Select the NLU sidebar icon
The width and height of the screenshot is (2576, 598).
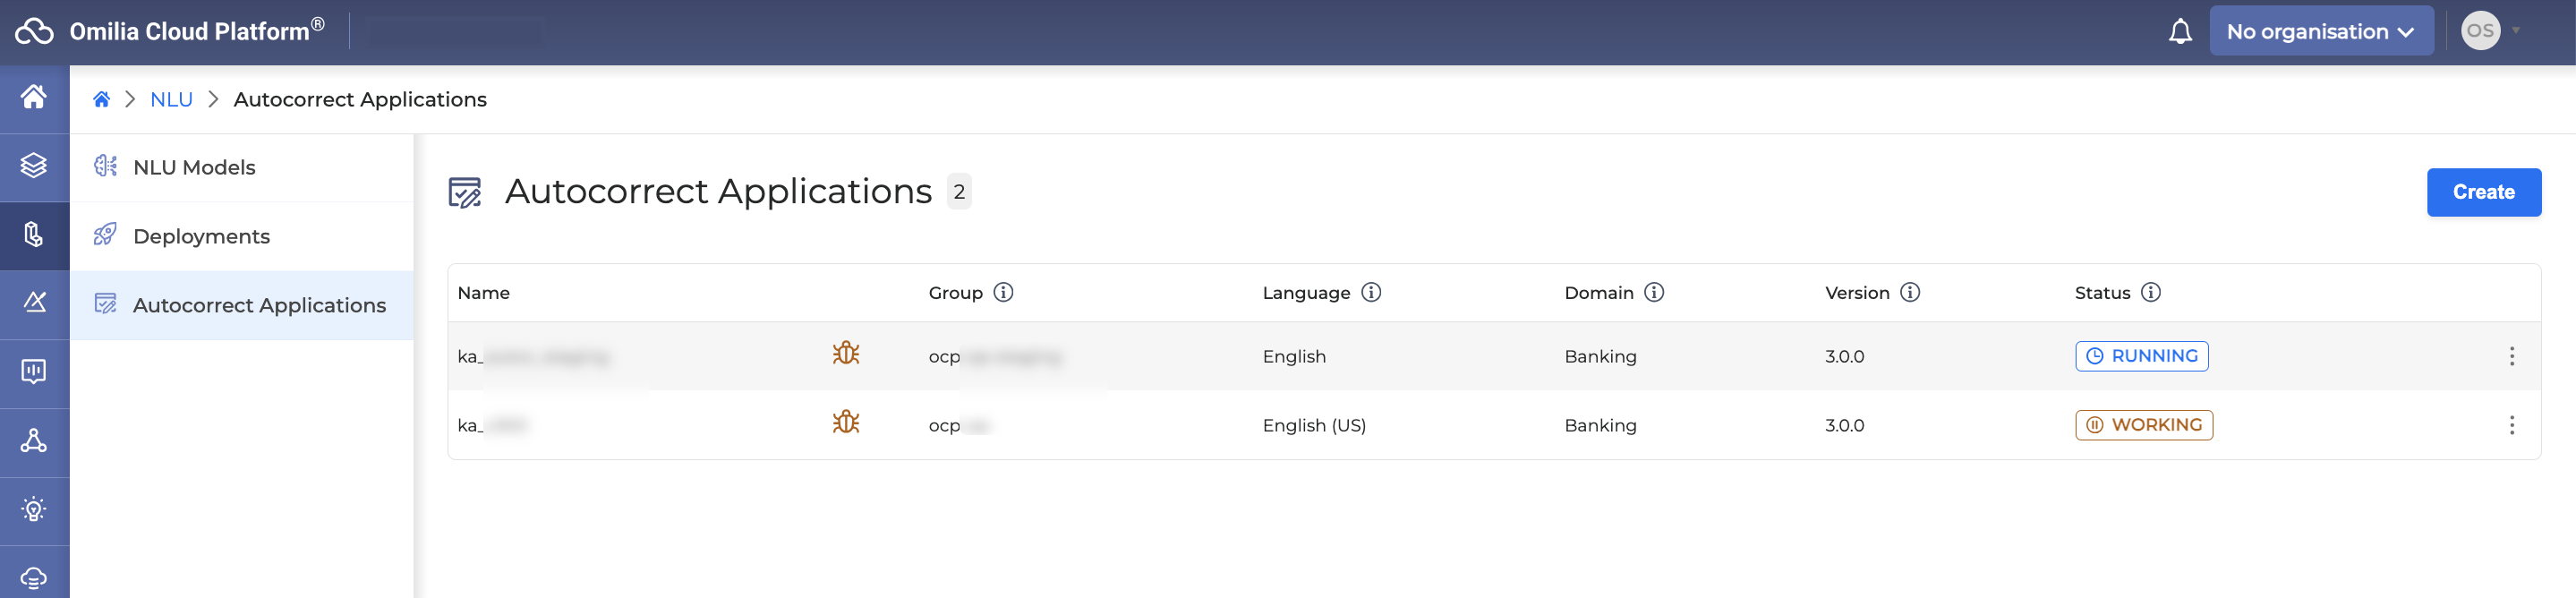tap(34, 234)
